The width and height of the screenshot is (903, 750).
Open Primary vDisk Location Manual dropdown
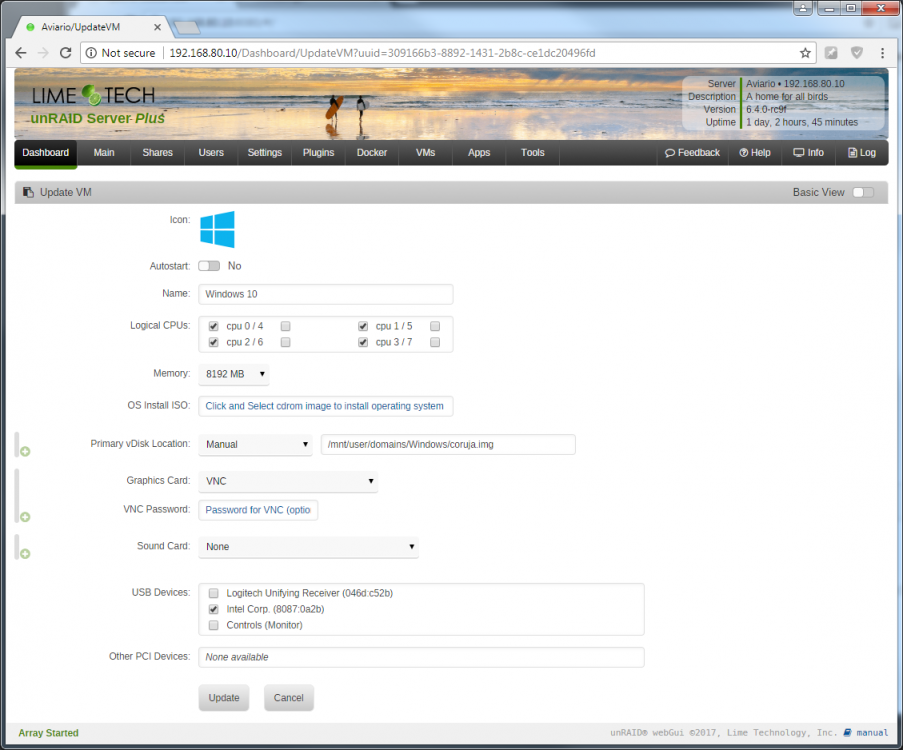[256, 444]
